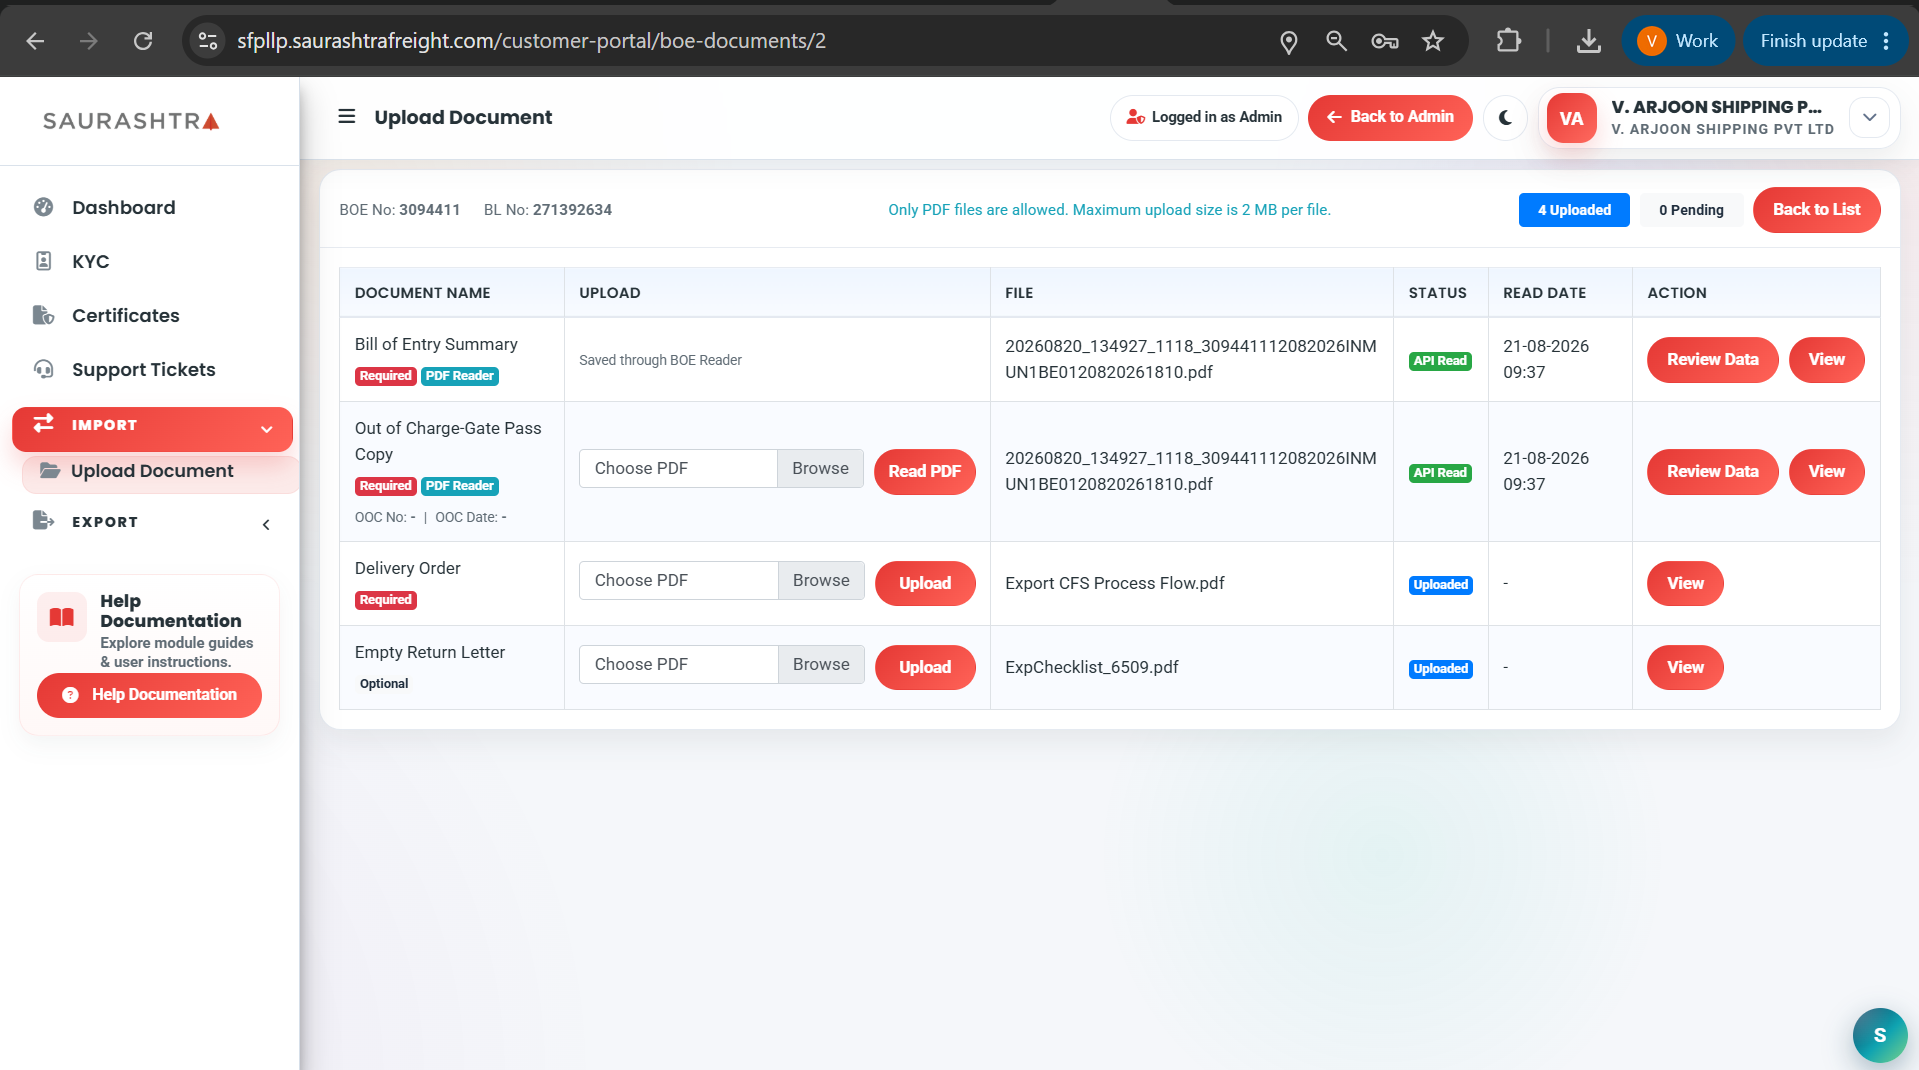This screenshot has height=1070, width=1919.
Task: Select Upload Document in the sidebar
Action: [160, 471]
